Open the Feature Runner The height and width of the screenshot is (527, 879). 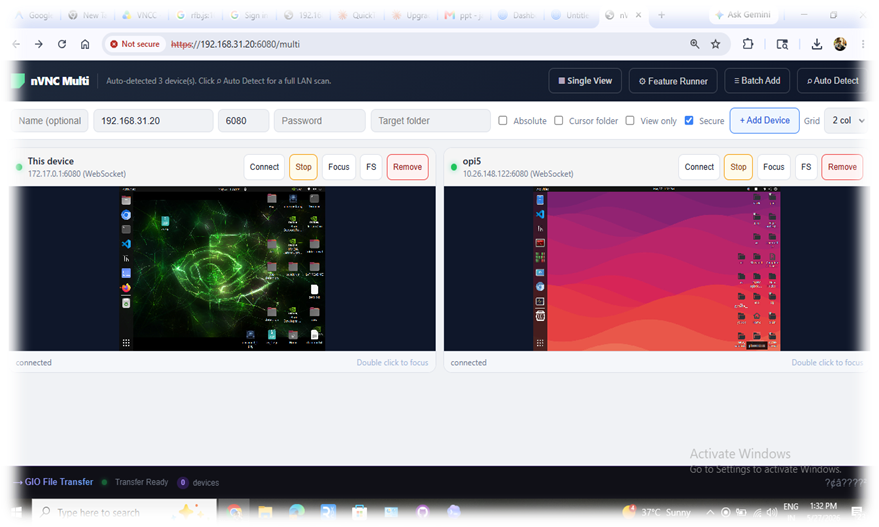point(673,81)
